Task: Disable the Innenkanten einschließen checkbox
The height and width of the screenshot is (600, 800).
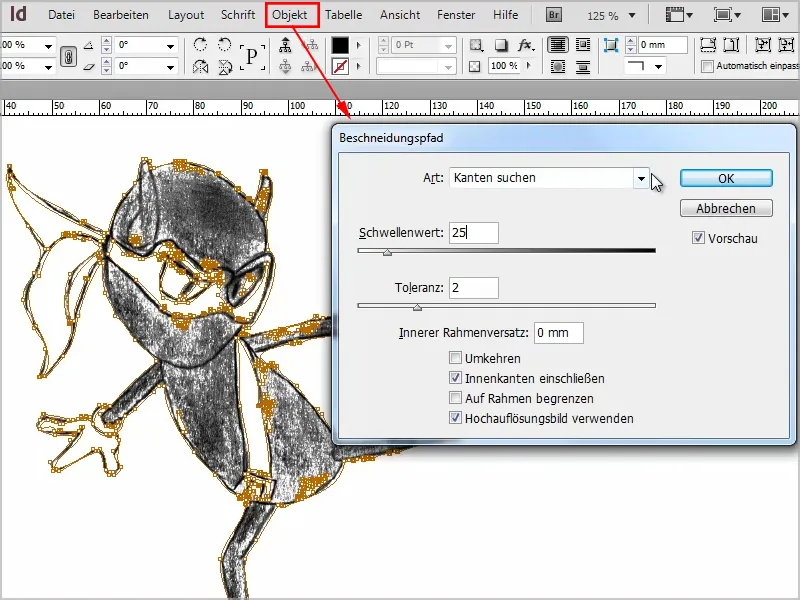Action: coord(453,378)
